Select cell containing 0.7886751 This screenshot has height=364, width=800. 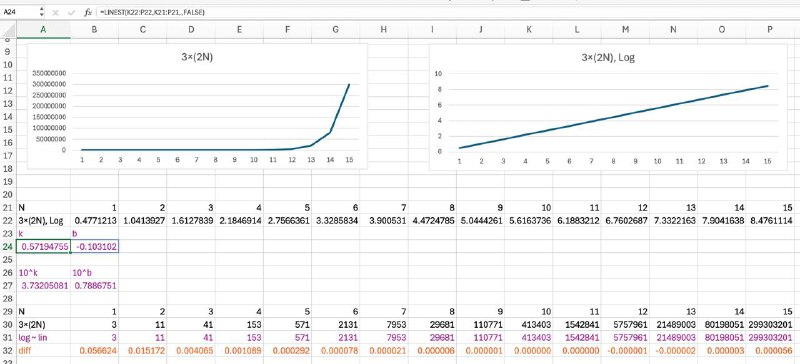pyautogui.click(x=94, y=285)
